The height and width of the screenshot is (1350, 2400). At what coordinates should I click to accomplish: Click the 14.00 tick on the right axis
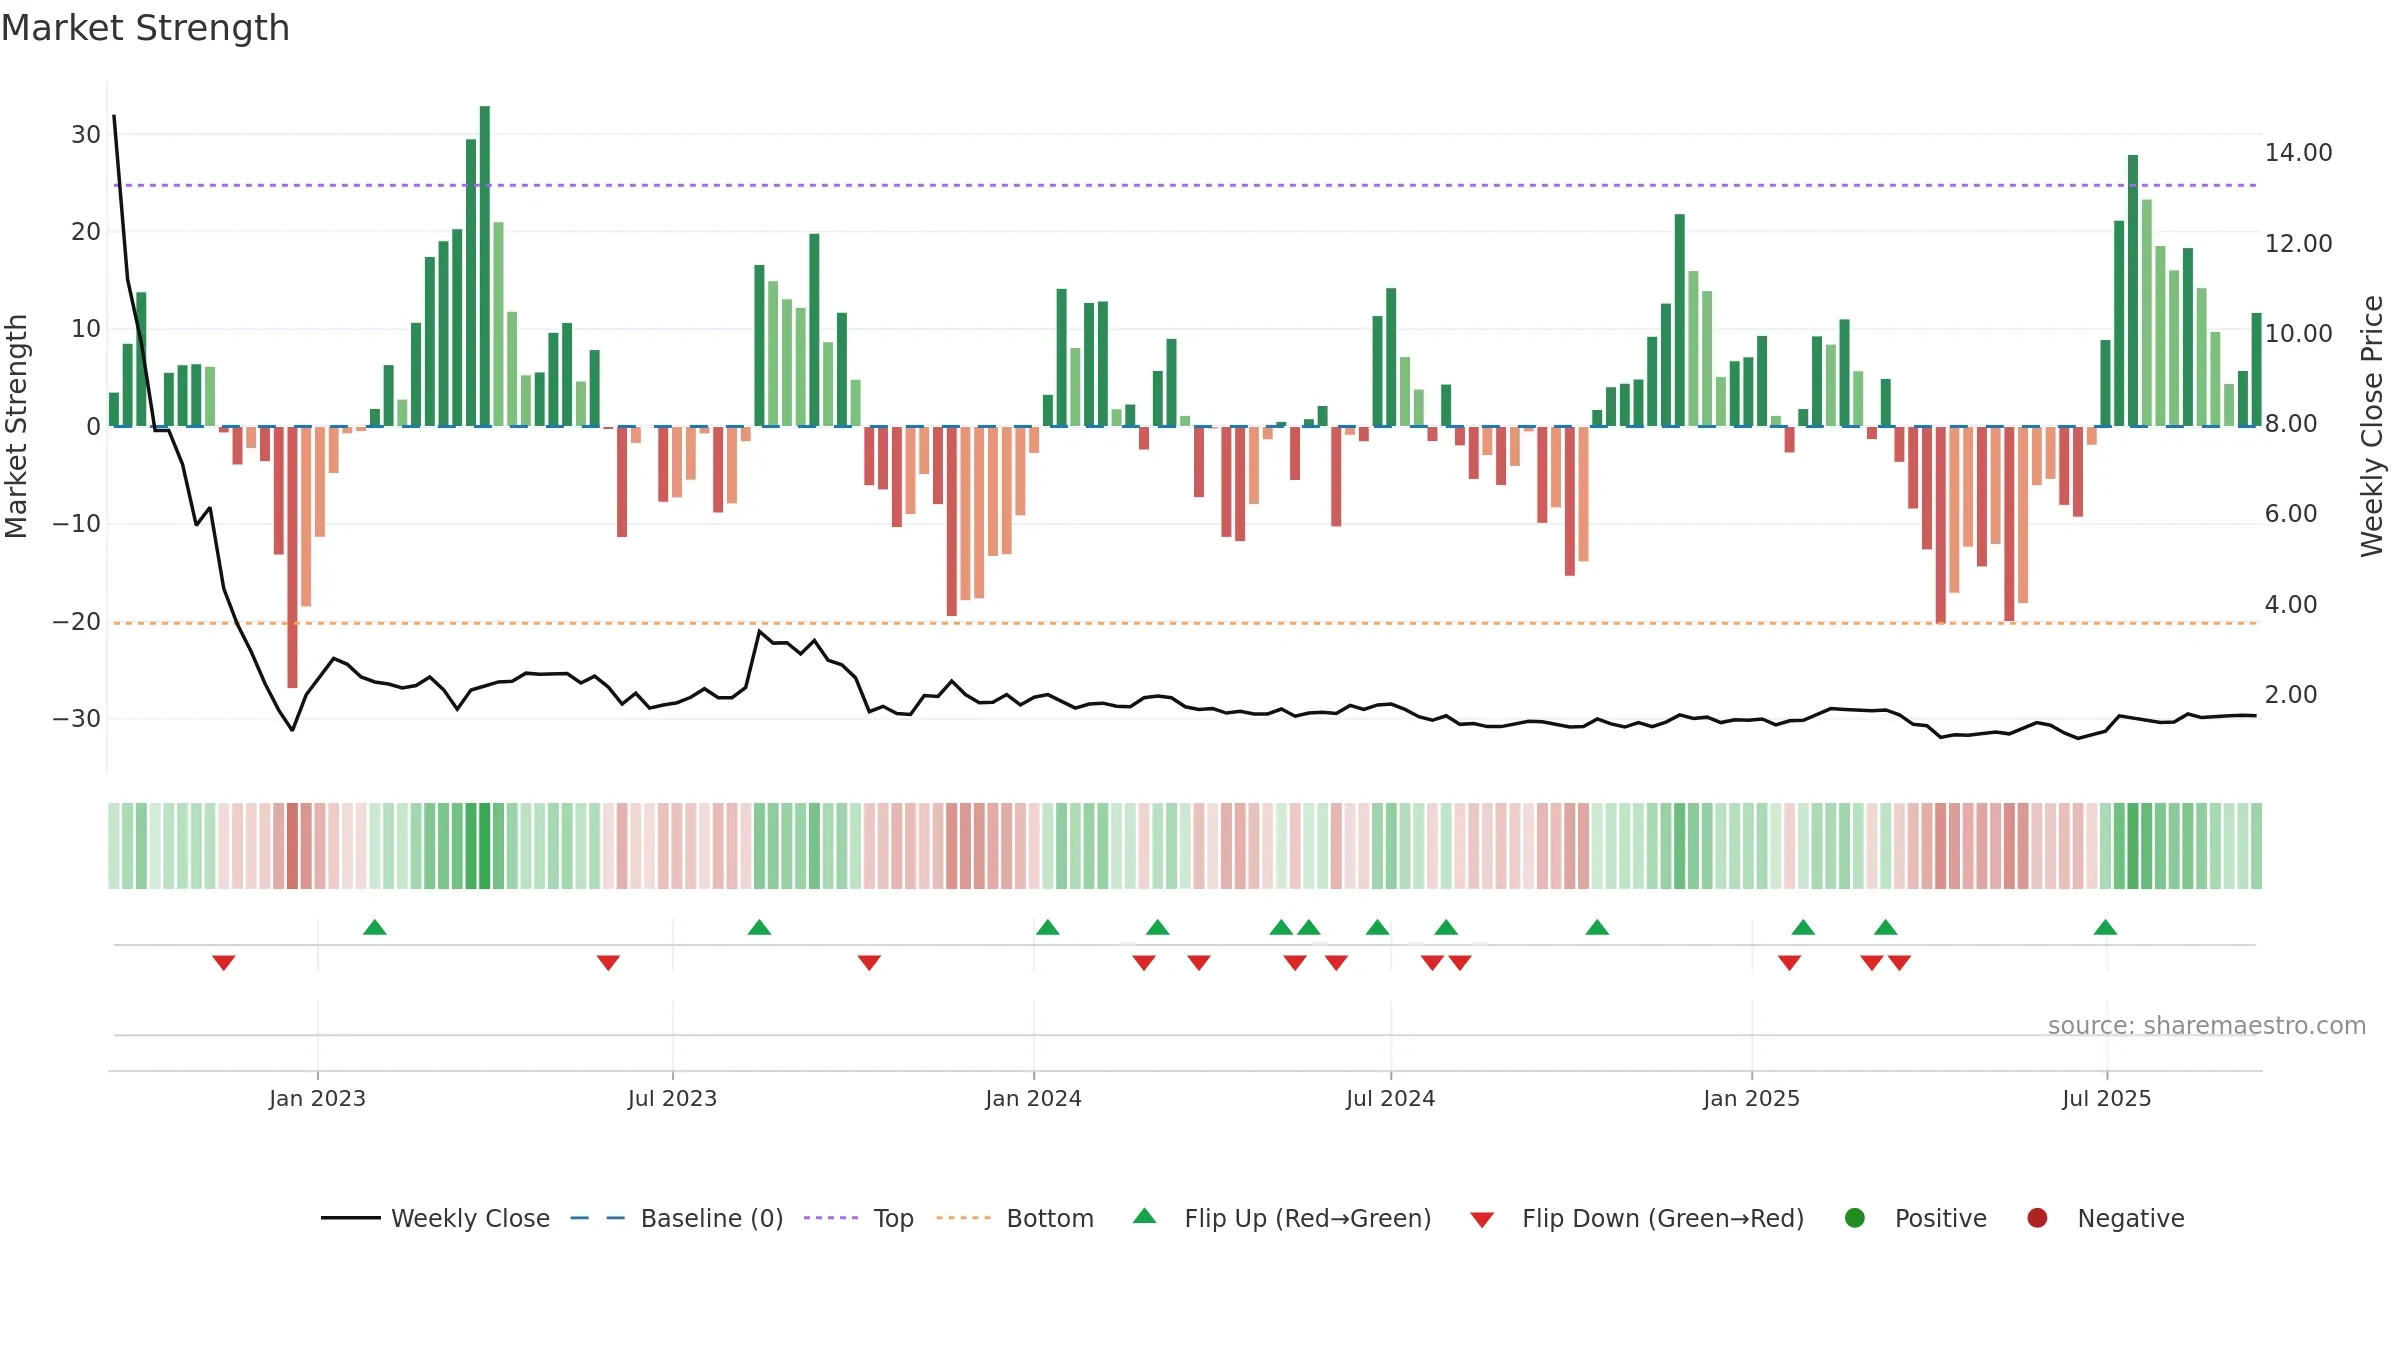pos(2298,153)
